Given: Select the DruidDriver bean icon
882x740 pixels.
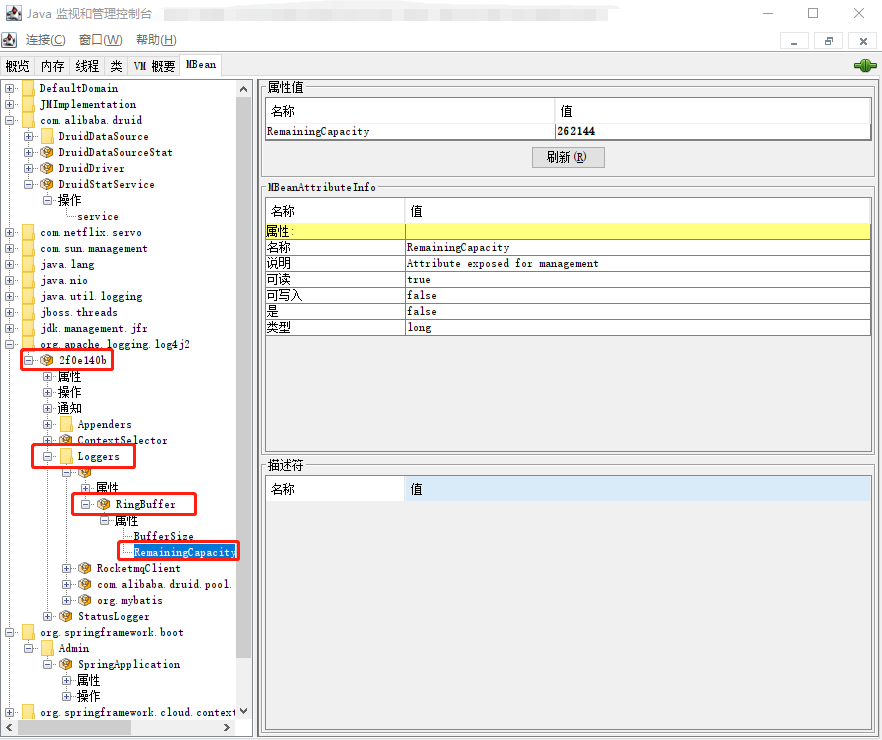Looking at the screenshot, I should (47, 168).
